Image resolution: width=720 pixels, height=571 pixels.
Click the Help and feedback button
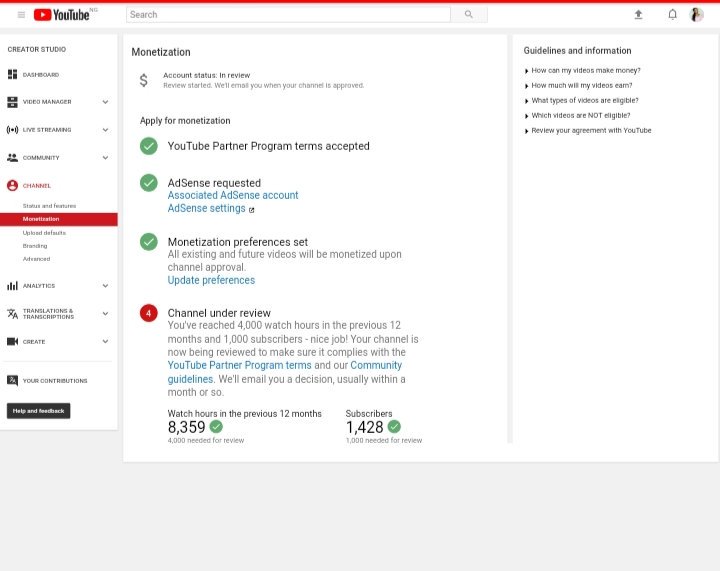pos(39,411)
